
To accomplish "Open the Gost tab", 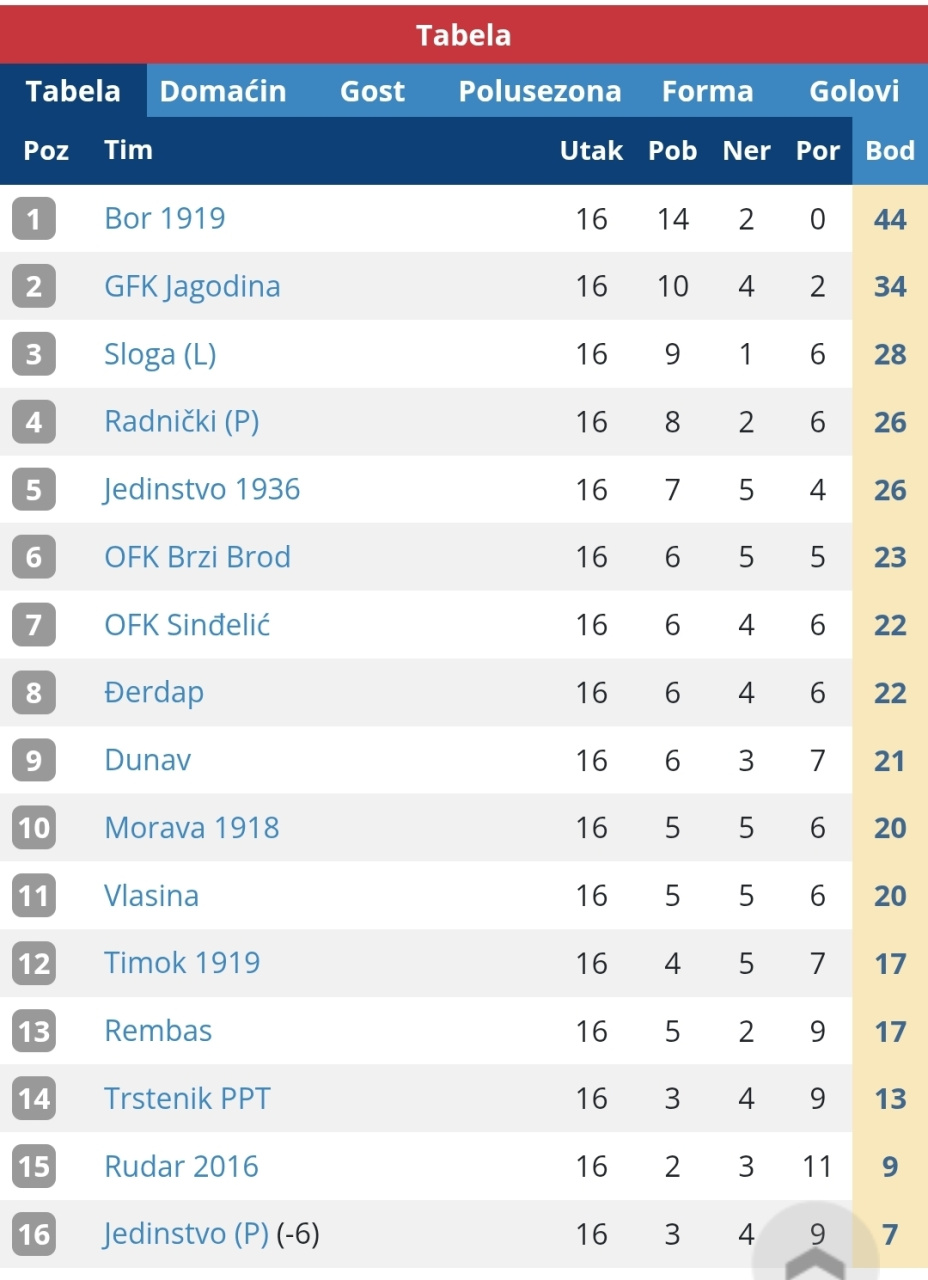I will (x=372, y=91).
